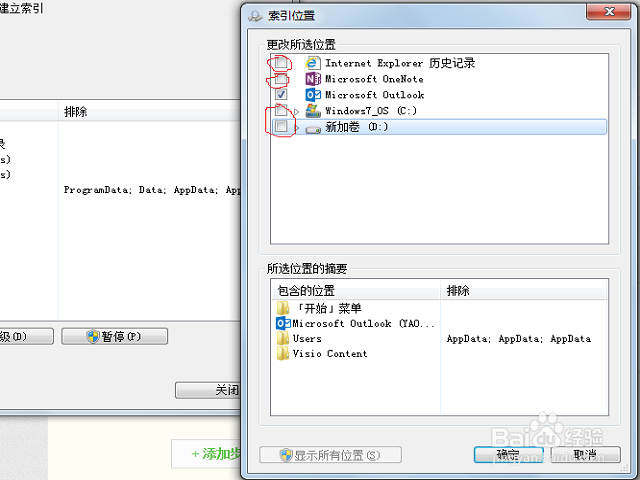The width and height of the screenshot is (640, 480).
Task: Click 关闭 button in background window
Action: tap(208, 390)
